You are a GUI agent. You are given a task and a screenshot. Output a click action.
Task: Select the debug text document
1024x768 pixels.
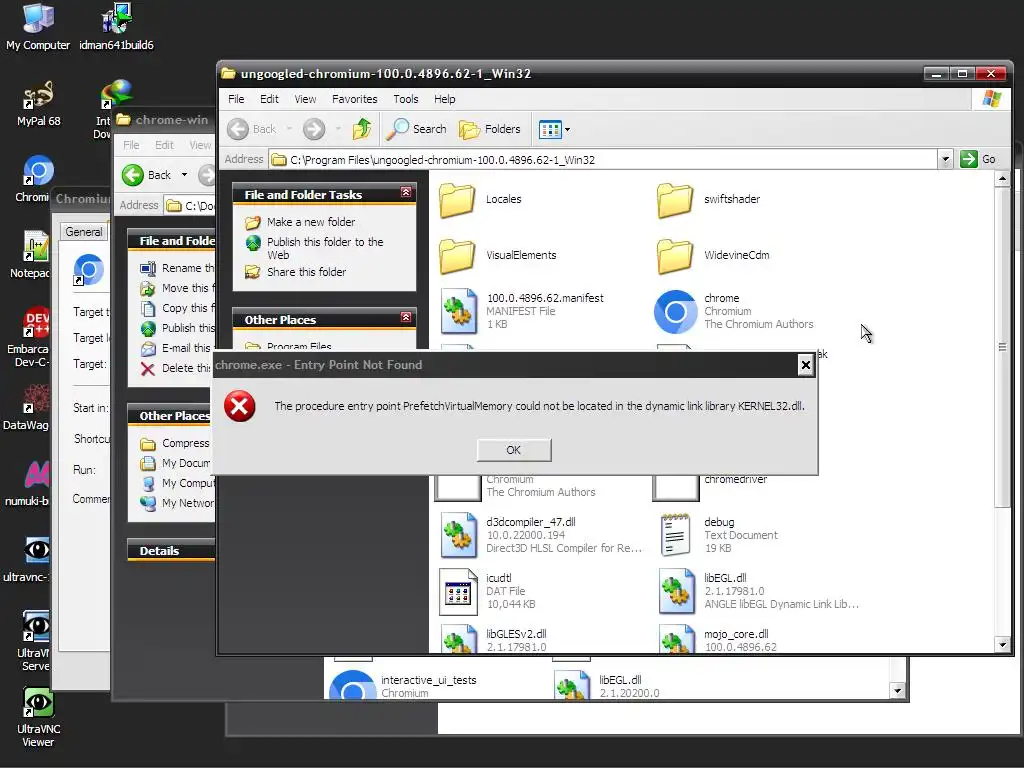(x=718, y=535)
